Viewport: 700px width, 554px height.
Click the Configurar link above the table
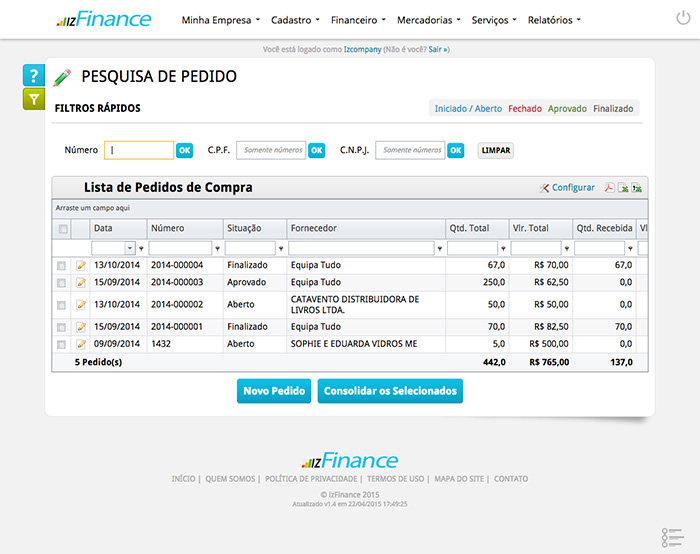click(x=572, y=187)
